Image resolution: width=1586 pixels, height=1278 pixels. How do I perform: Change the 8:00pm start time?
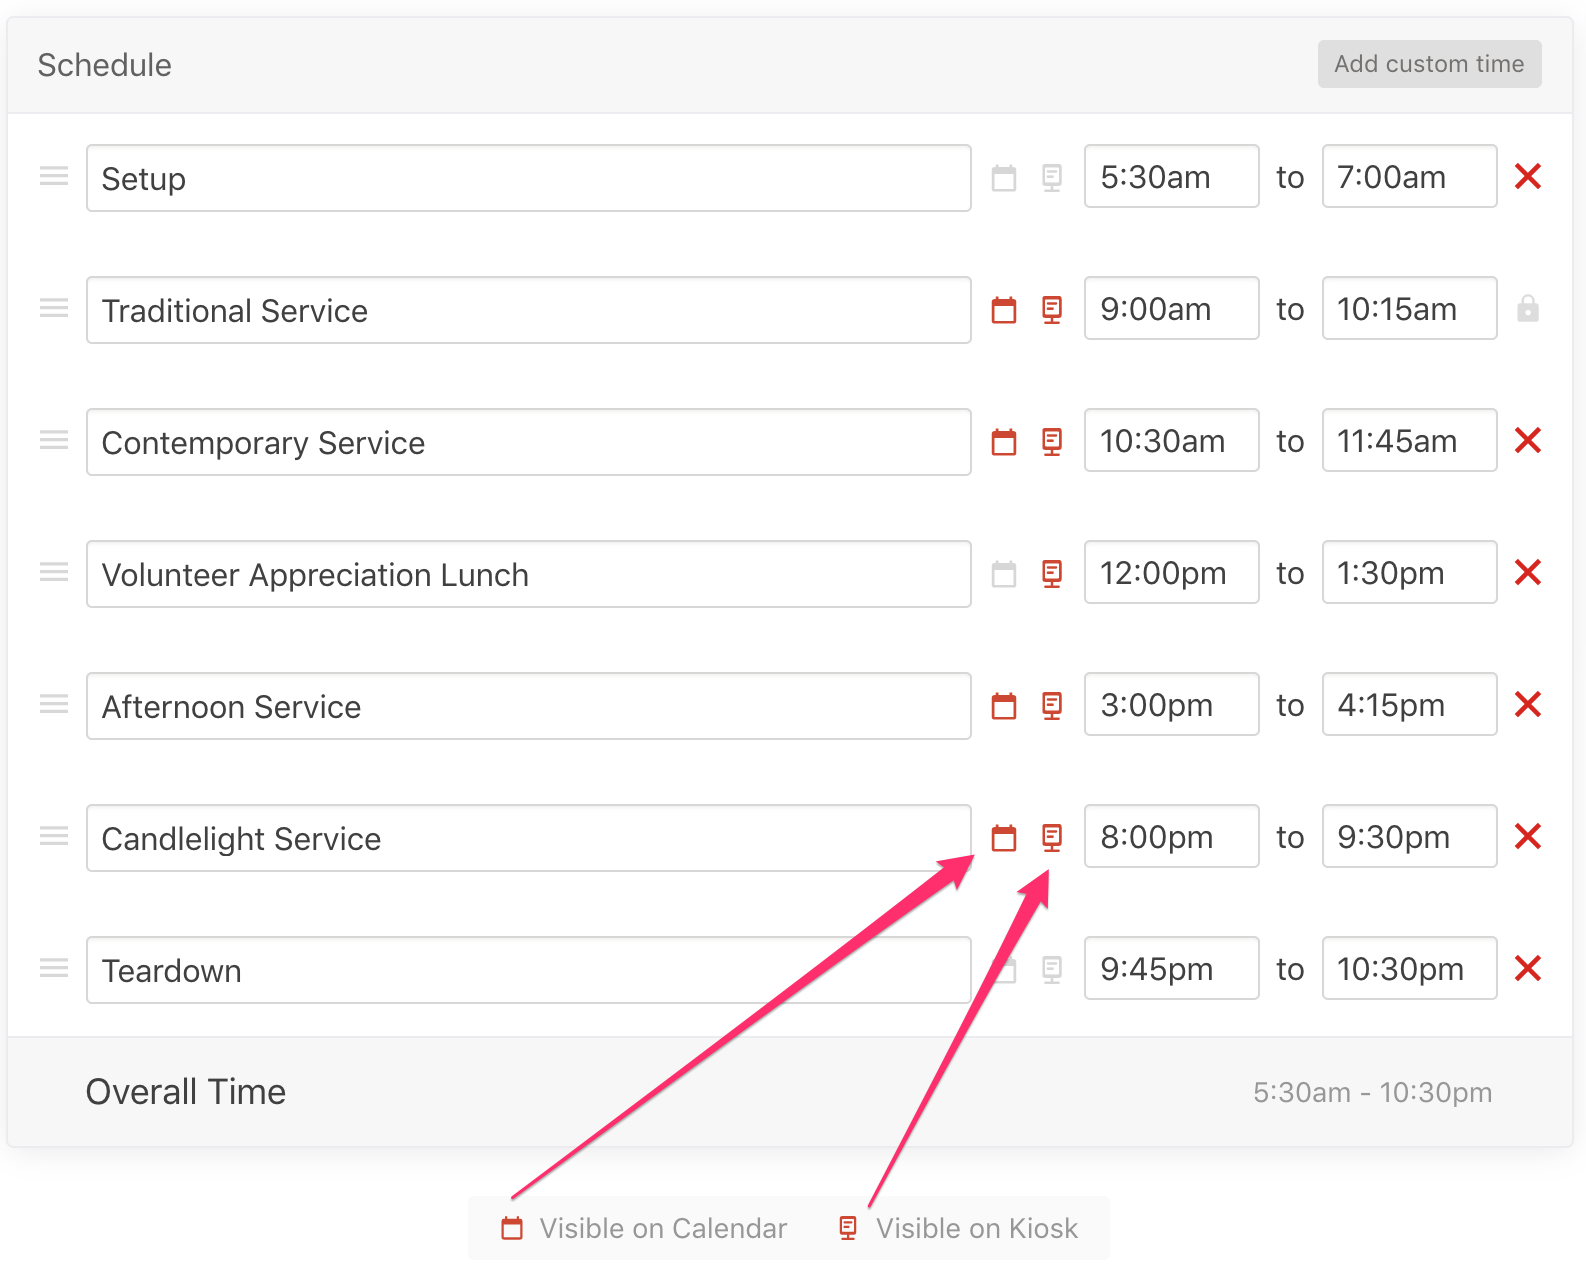(1172, 836)
